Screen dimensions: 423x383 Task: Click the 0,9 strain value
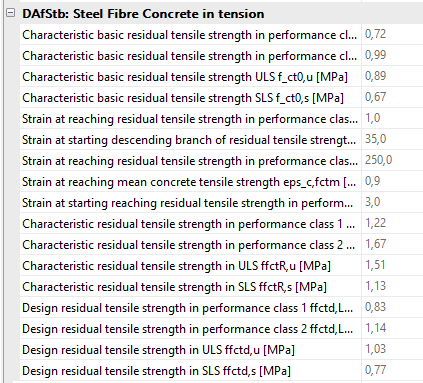pos(392,181)
